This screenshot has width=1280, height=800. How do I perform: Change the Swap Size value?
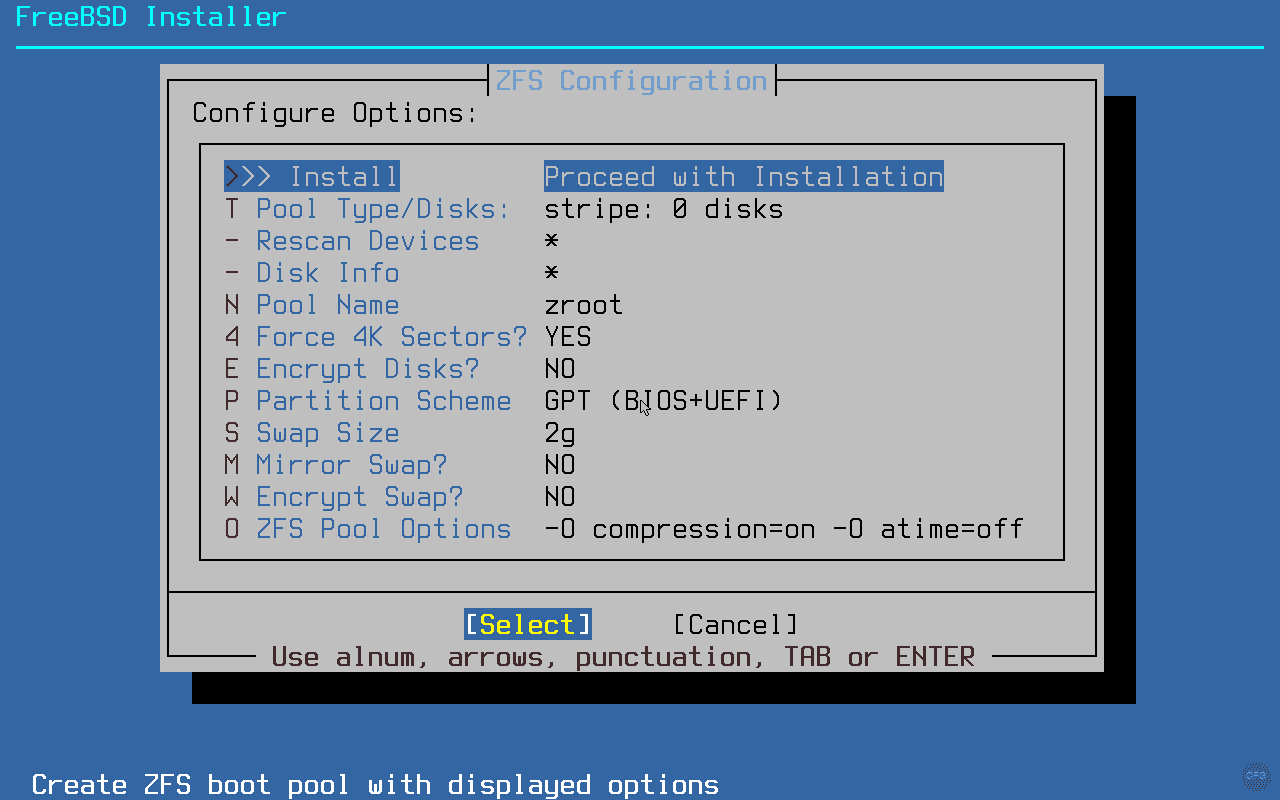pyautogui.click(x=327, y=432)
